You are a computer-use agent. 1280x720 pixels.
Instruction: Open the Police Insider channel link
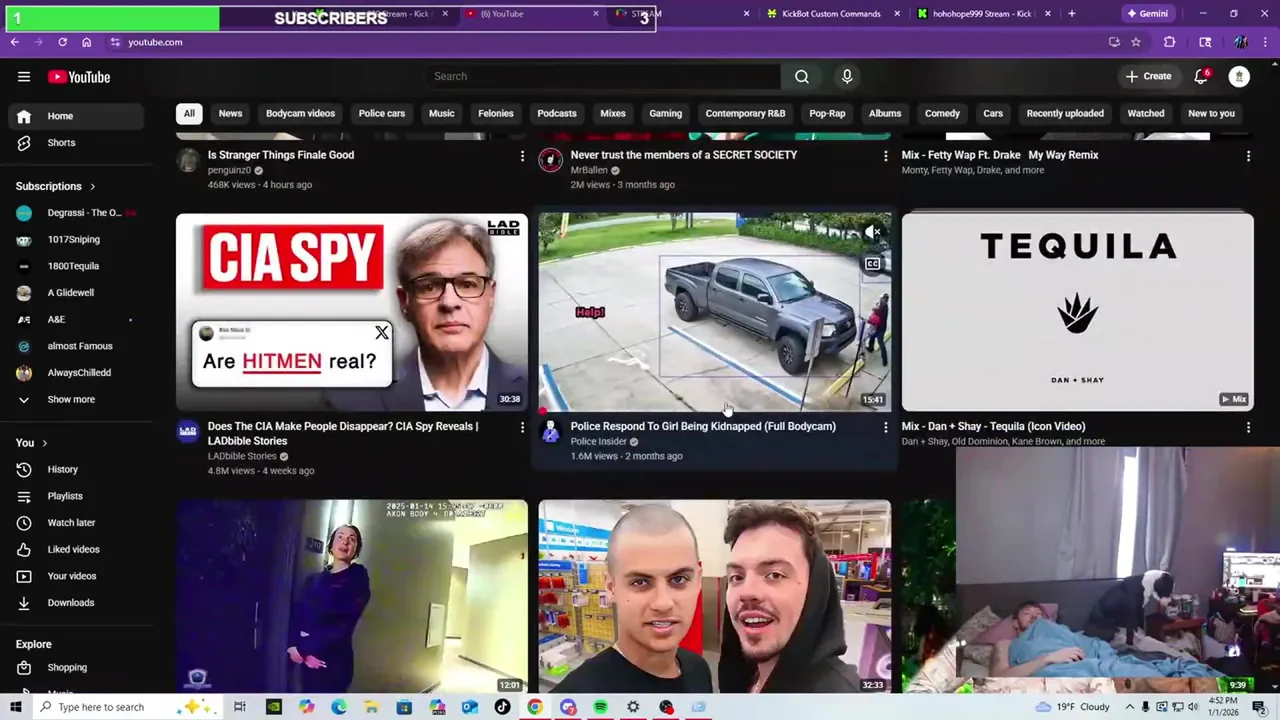(598, 441)
